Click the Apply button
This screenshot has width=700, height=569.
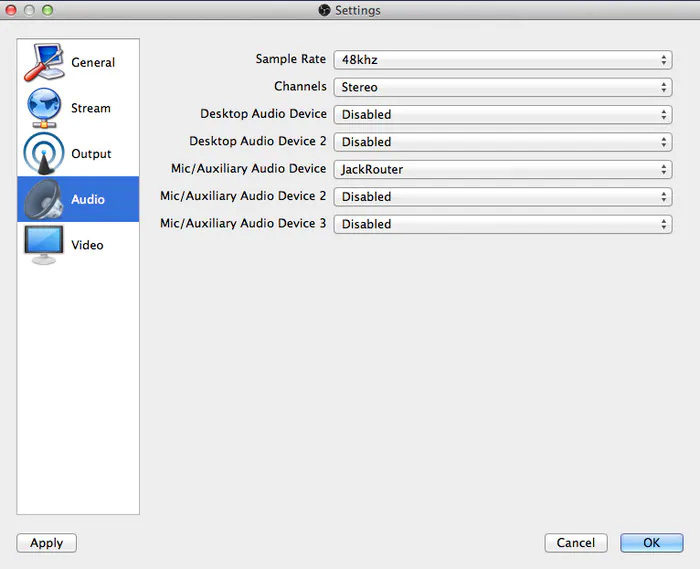[x=46, y=543]
